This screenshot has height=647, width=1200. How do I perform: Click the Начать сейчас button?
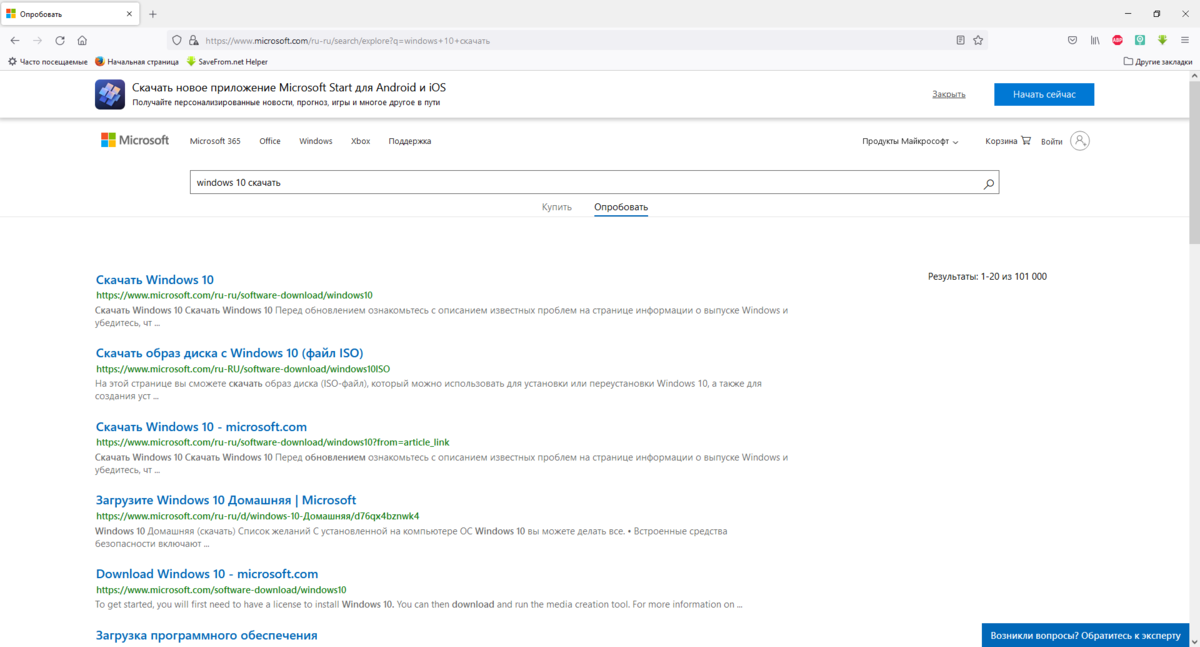click(x=1043, y=94)
